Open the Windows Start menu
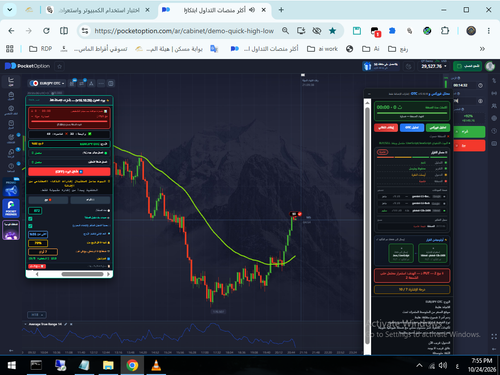Viewport: 500px width, 375px height. point(12,366)
